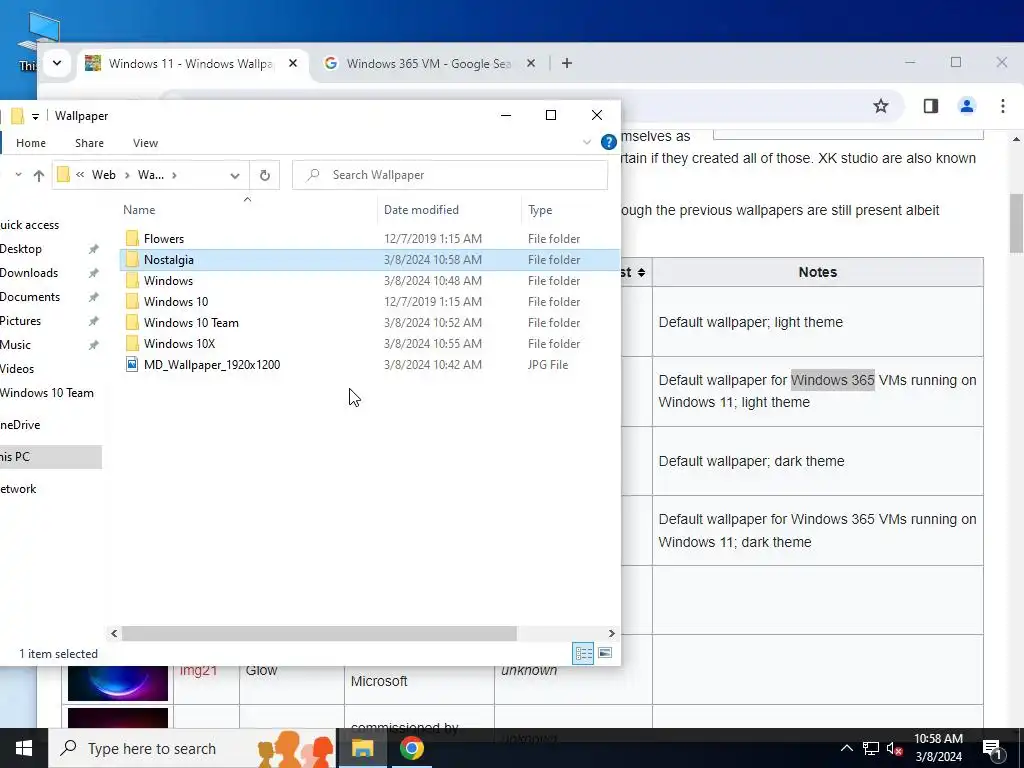The height and width of the screenshot is (768, 1024).
Task: Click the Explorer horizontal scrollbar thumb
Action: pyautogui.click(x=319, y=633)
